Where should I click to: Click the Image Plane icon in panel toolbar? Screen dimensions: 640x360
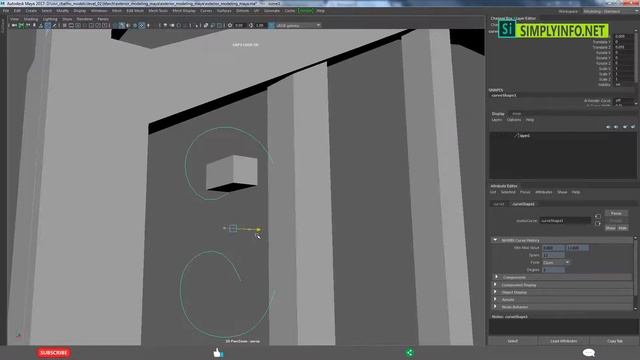(x=41, y=25)
